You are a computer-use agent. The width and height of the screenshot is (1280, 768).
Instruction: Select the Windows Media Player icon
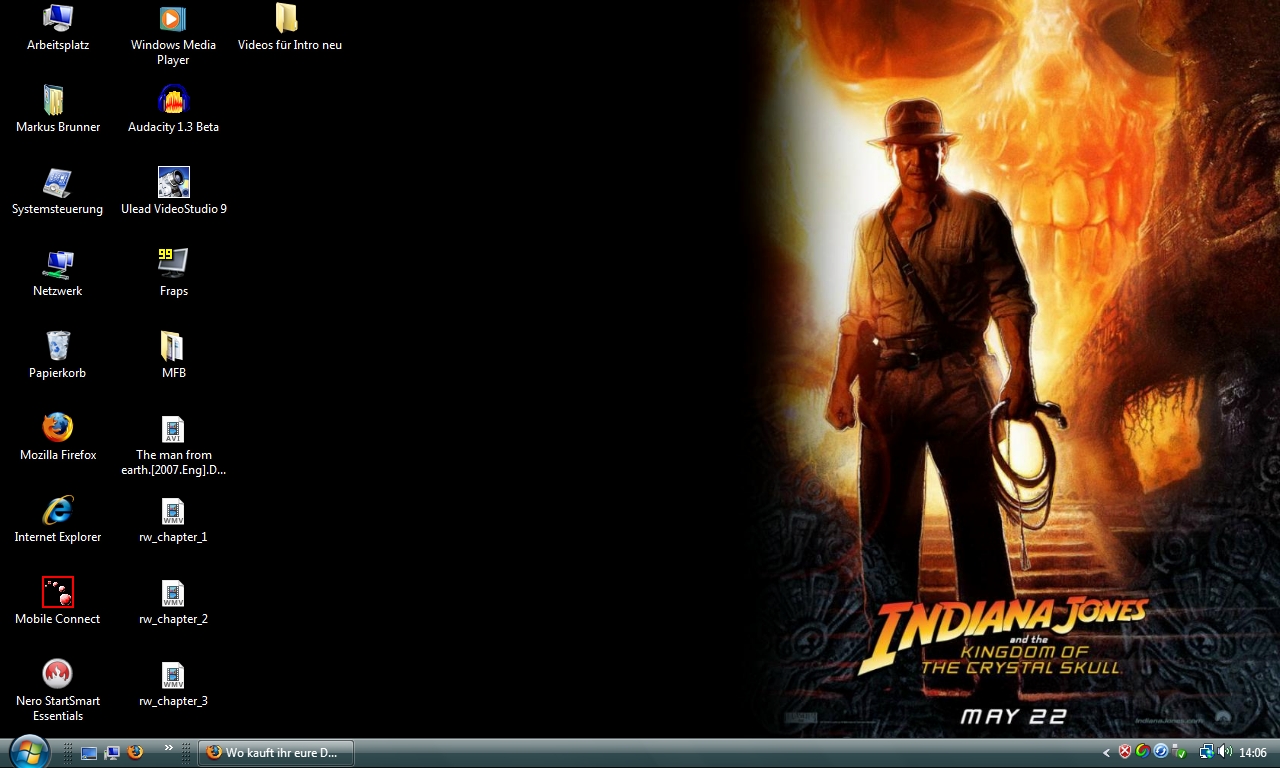(x=173, y=18)
